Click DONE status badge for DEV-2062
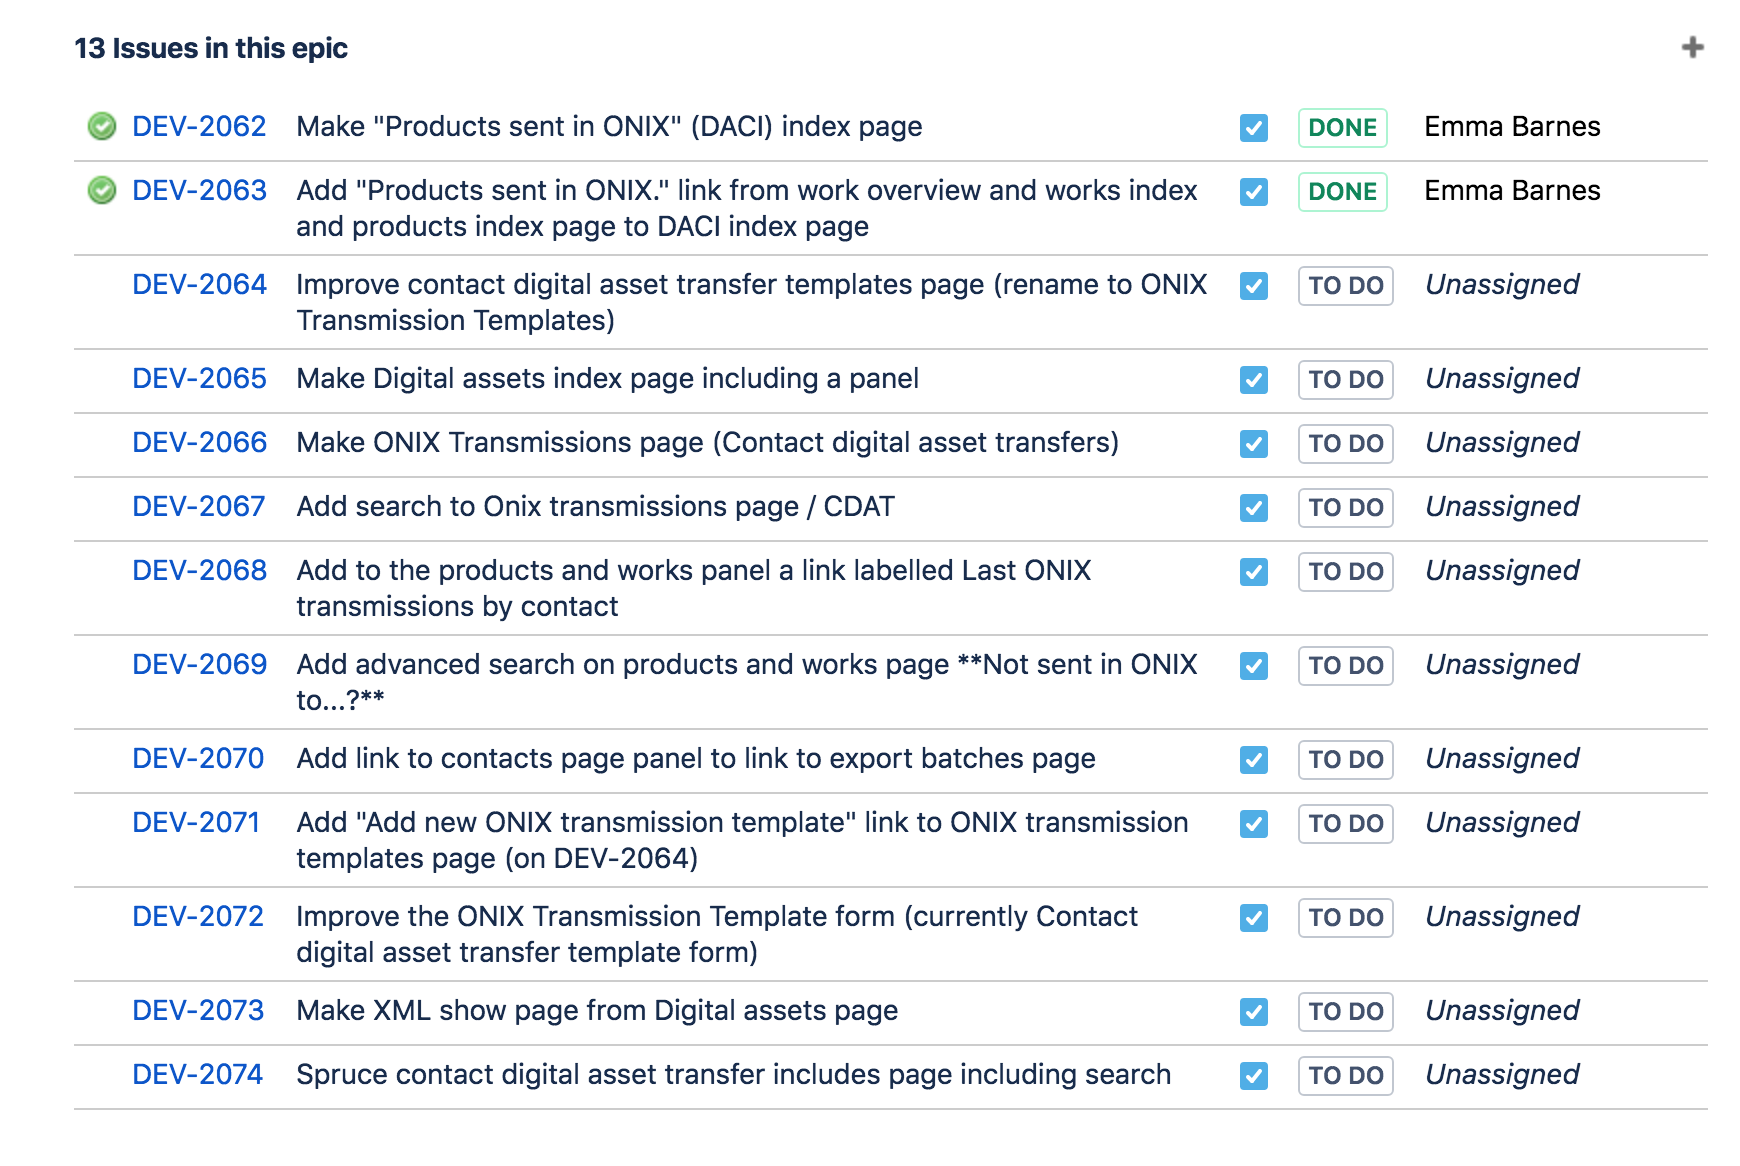The height and width of the screenshot is (1166, 1740). click(x=1342, y=128)
